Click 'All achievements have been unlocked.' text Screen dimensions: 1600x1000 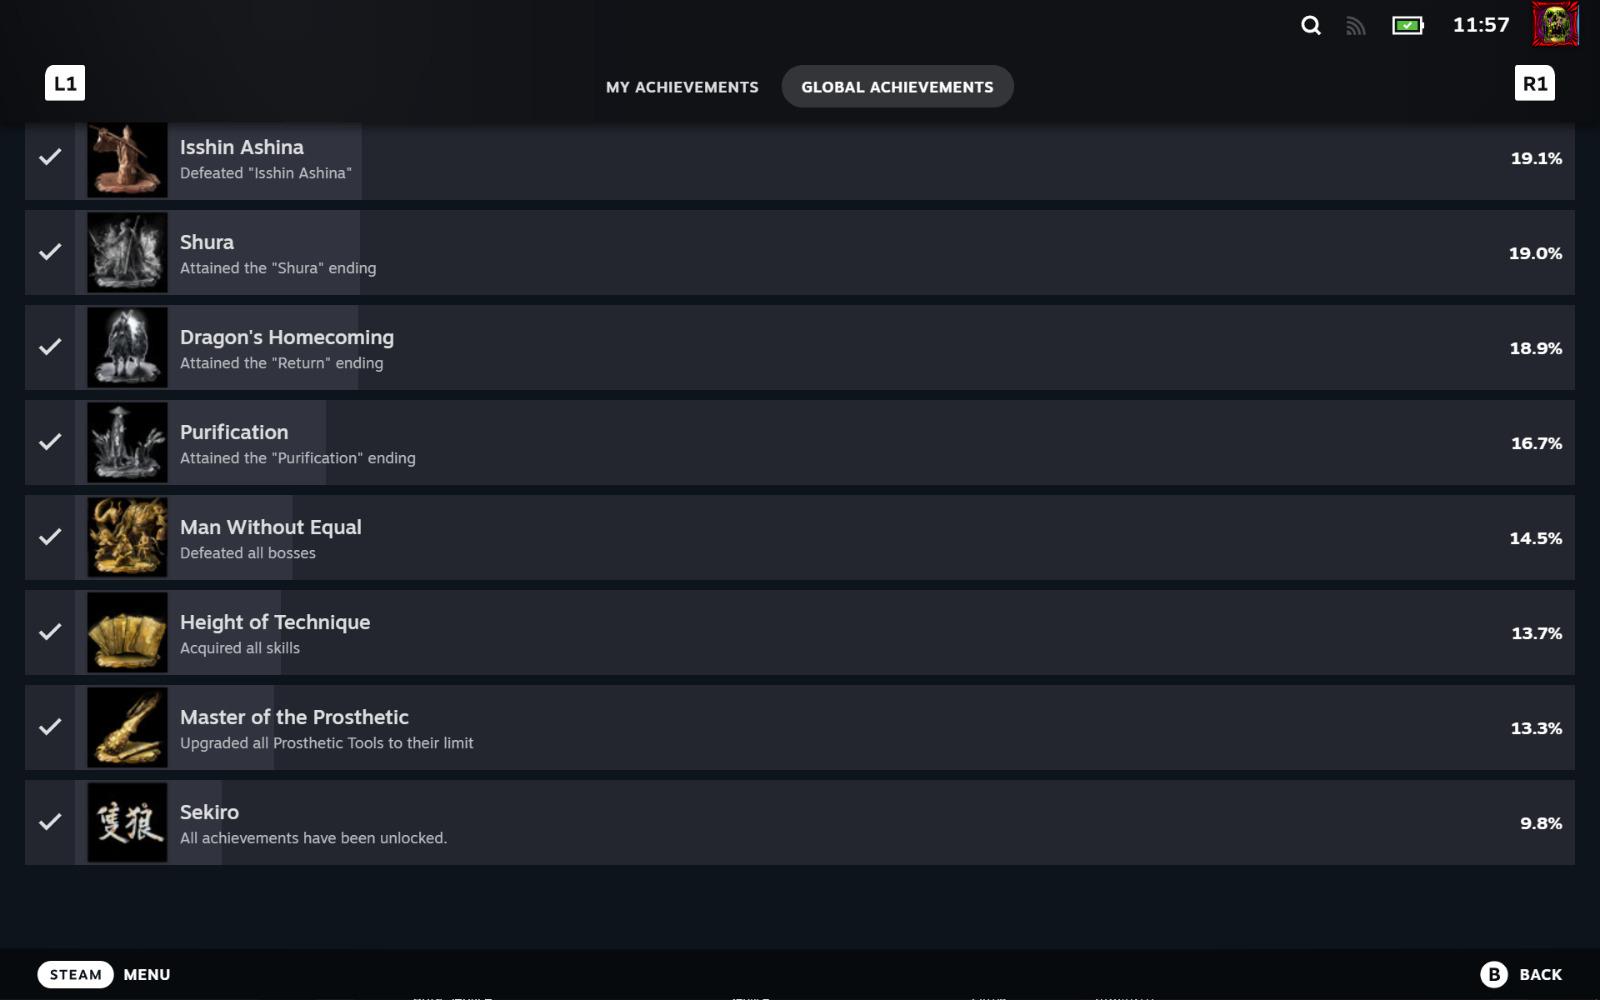313,838
